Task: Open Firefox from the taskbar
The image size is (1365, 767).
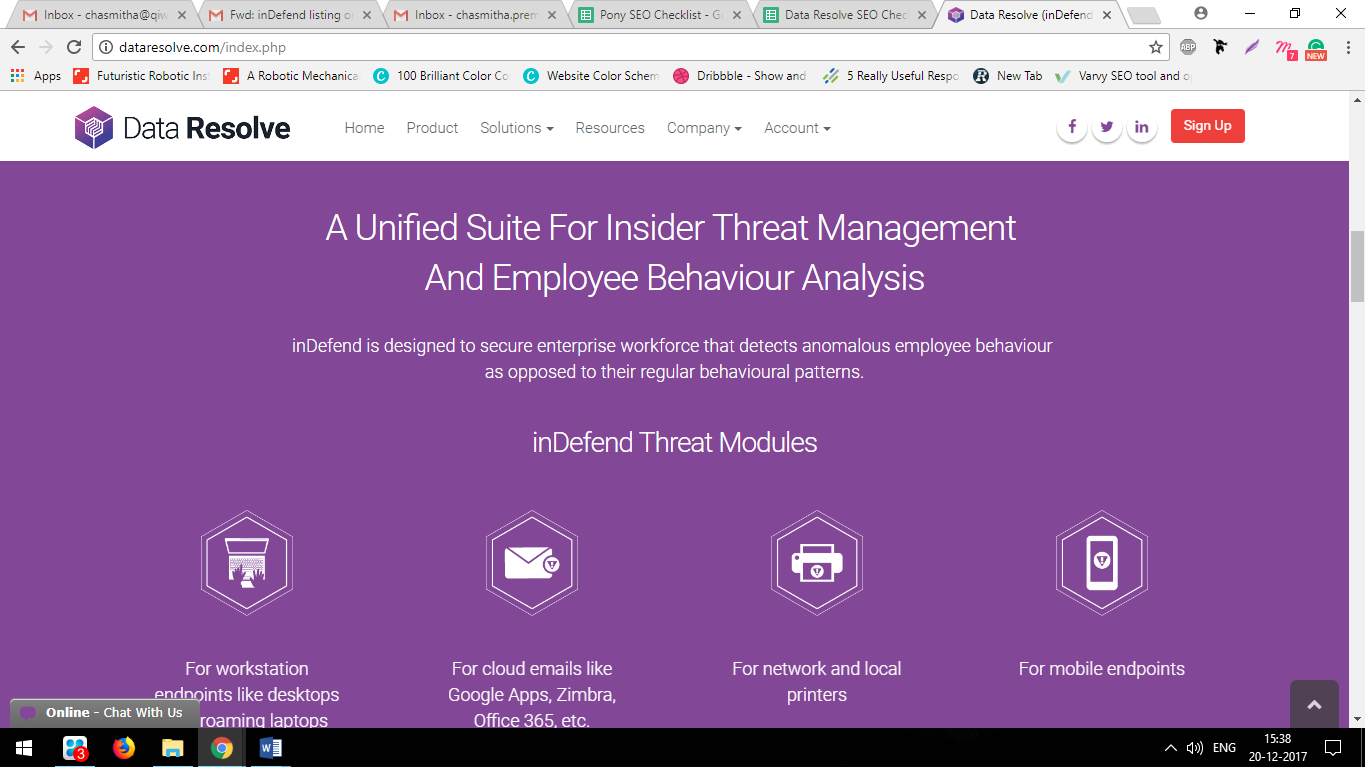Action: pyautogui.click(x=124, y=748)
